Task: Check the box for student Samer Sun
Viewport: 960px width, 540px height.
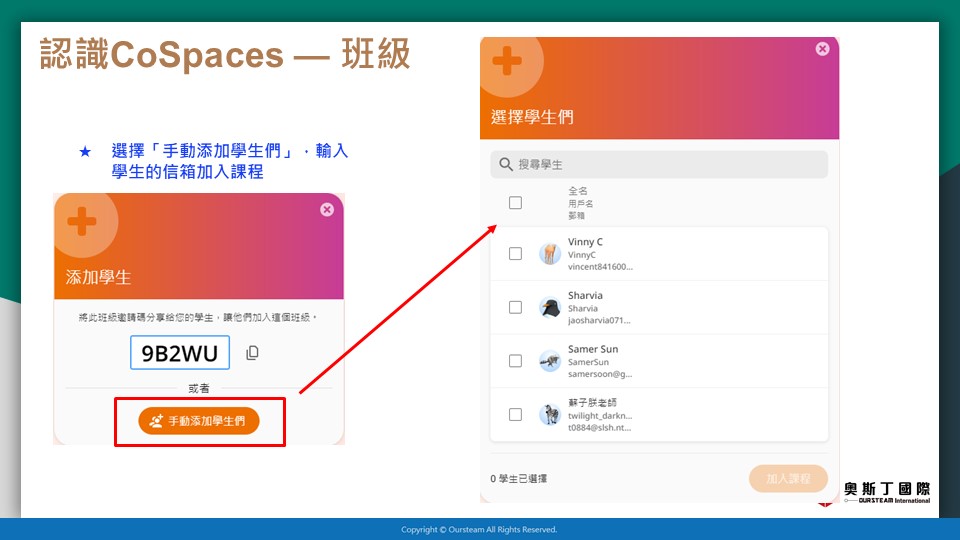Action: pos(516,361)
